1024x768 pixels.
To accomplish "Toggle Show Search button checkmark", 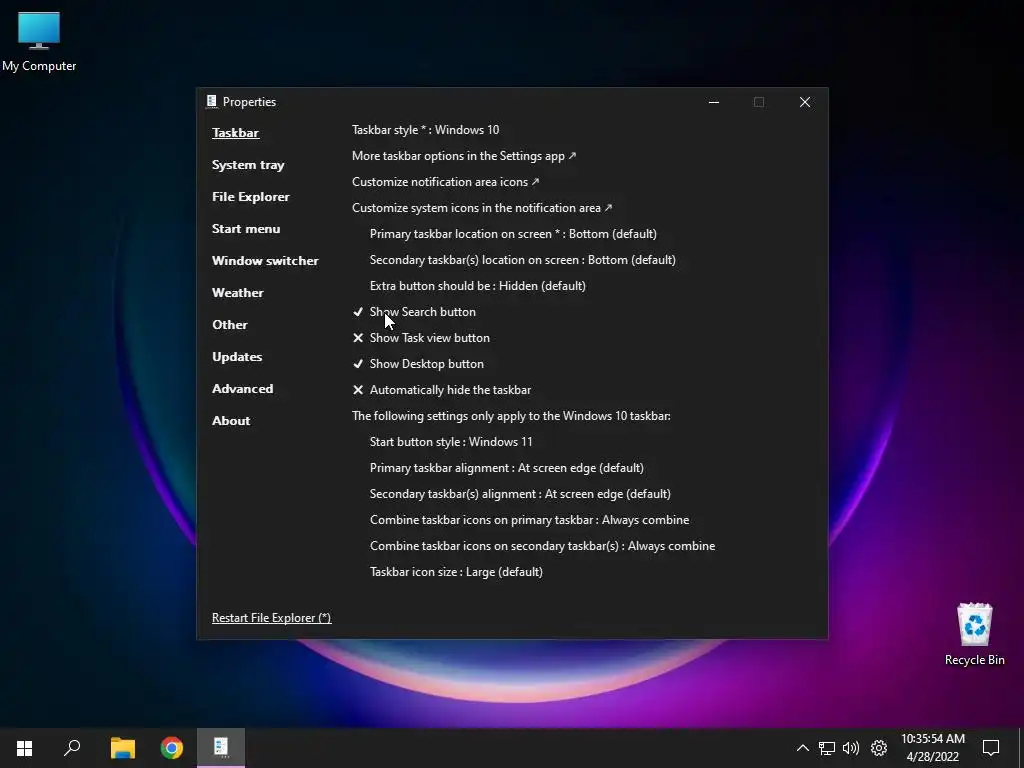I will [x=358, y=312].
